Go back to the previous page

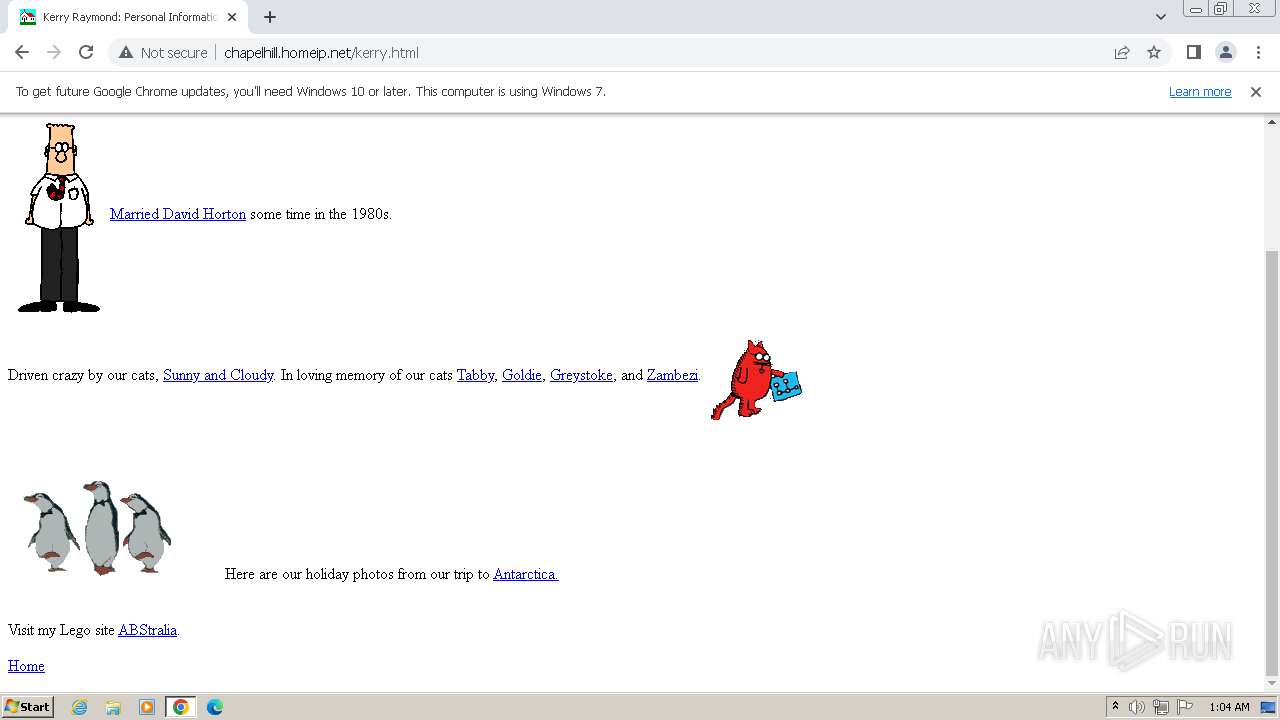tap(22, 52)
